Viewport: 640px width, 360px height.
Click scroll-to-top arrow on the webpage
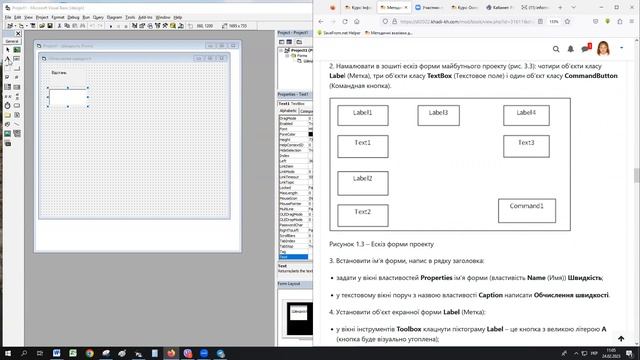621,338
